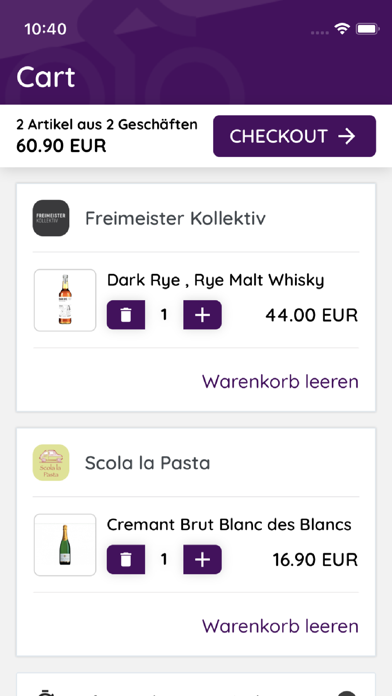Open the Freimeister Kollektiv shop logo
This screenshot has width=392, height=696.
click(x=51, y=218)
